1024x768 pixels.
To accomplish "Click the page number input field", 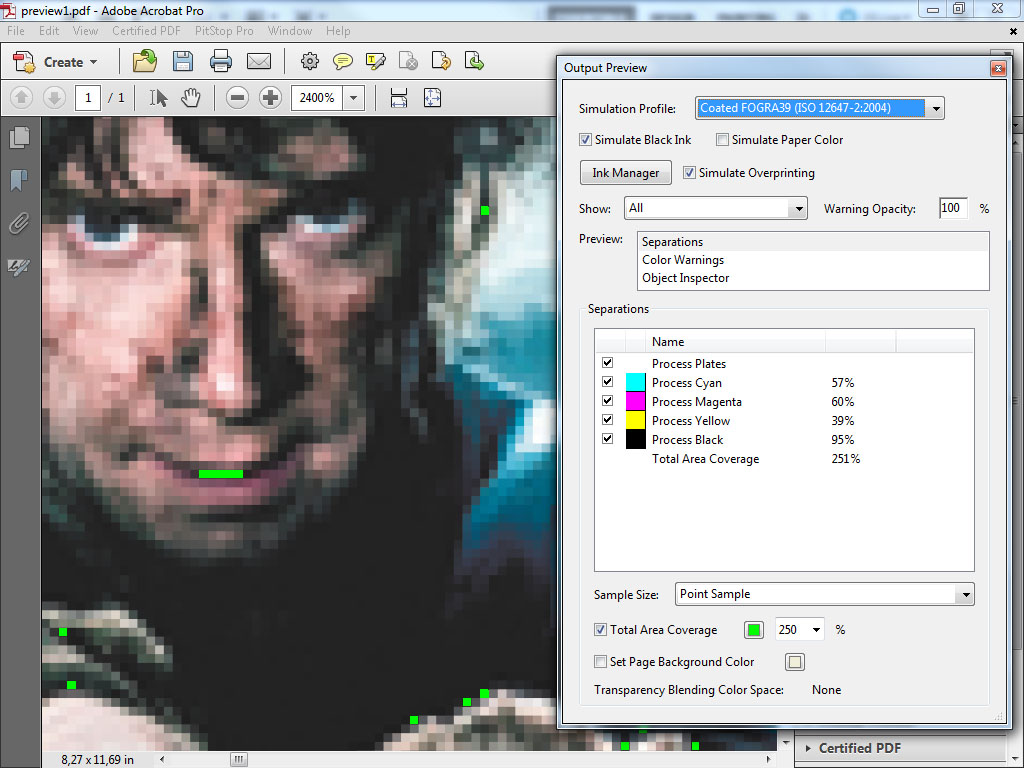I will (88, 98).
